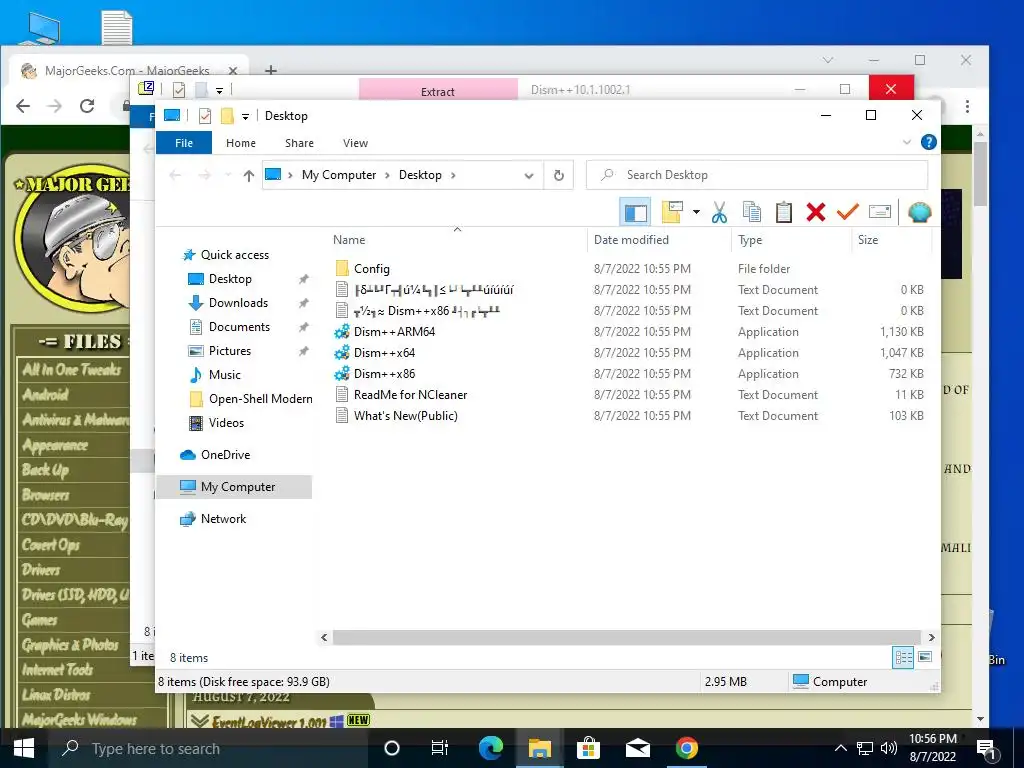Click the red X Delete icon
This screenshot has width=1024, height=768.
(816, 212)
